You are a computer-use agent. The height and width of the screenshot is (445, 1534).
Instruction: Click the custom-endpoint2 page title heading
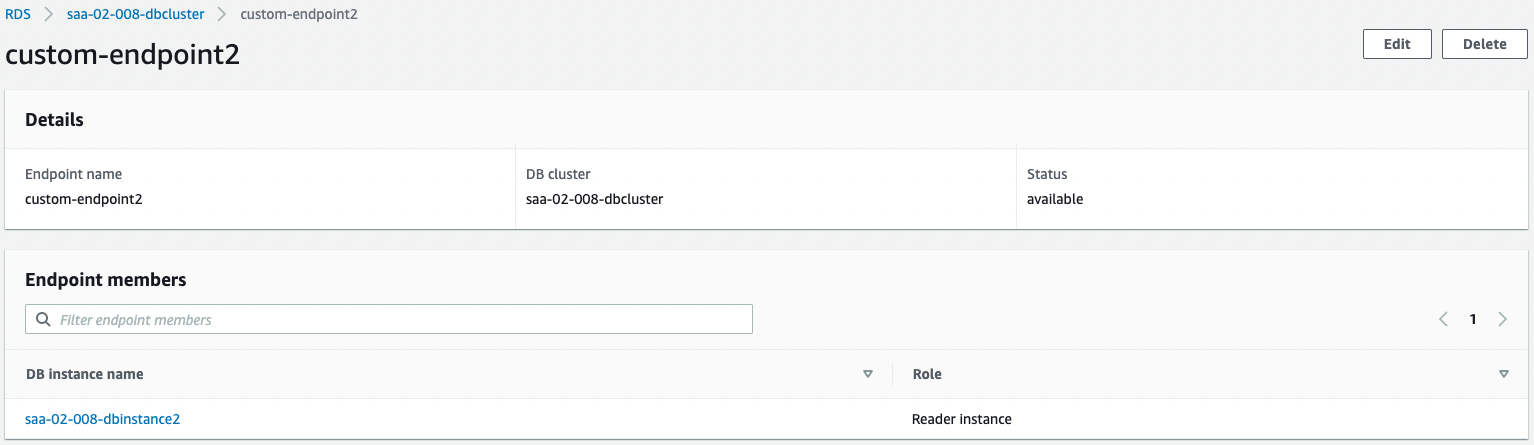(x=122, y=55)
